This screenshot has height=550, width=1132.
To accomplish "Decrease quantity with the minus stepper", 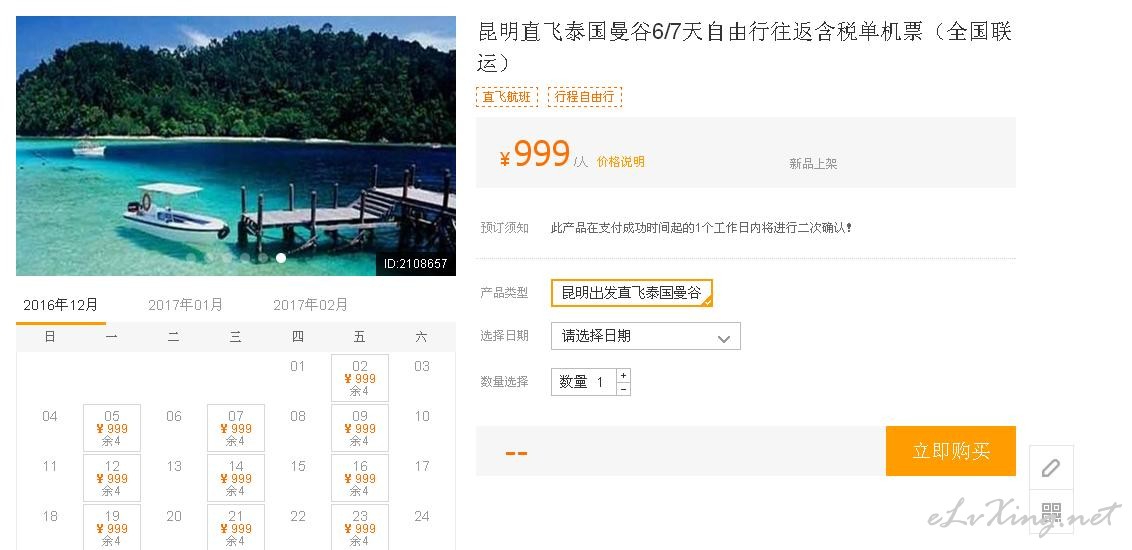I will click(624, 389).
